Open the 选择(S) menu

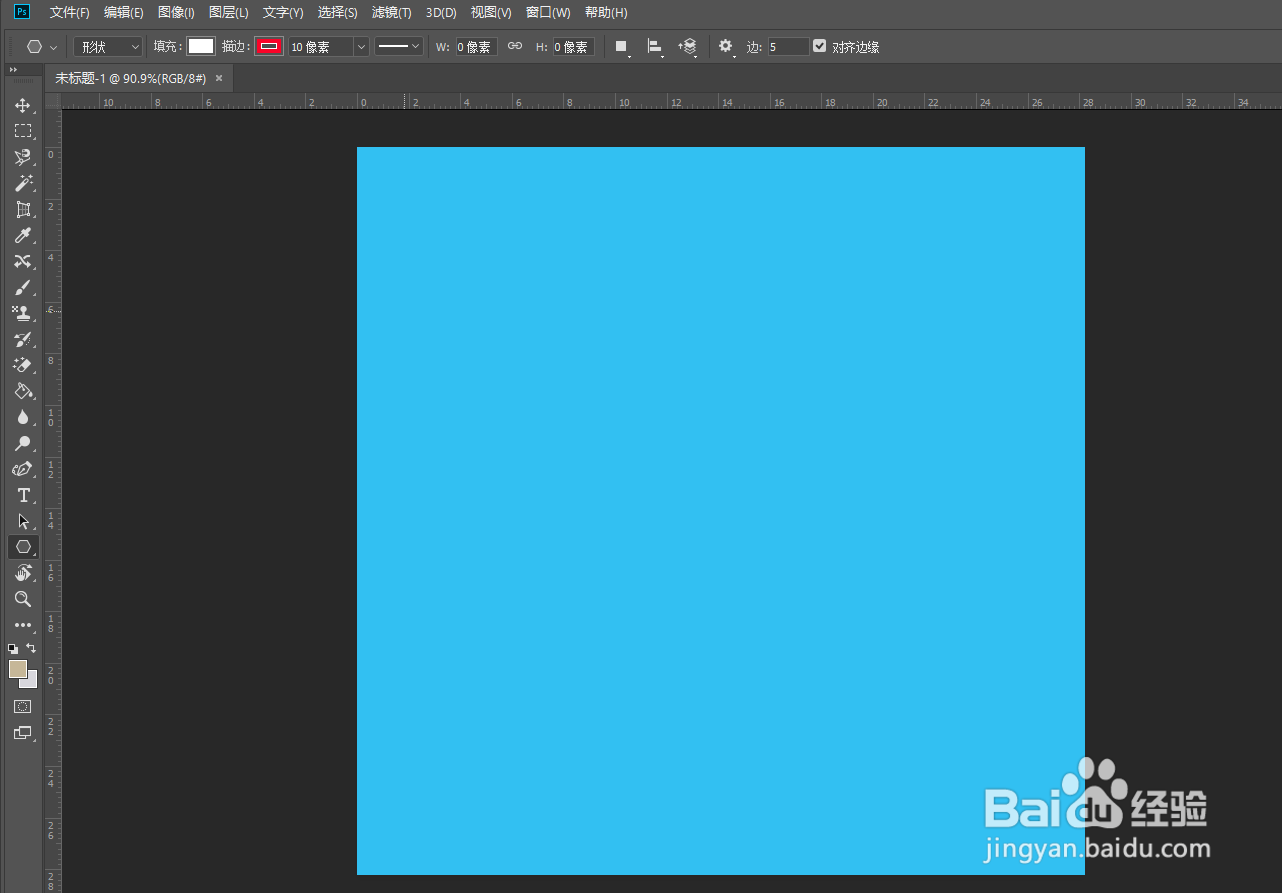coord(338,12)
